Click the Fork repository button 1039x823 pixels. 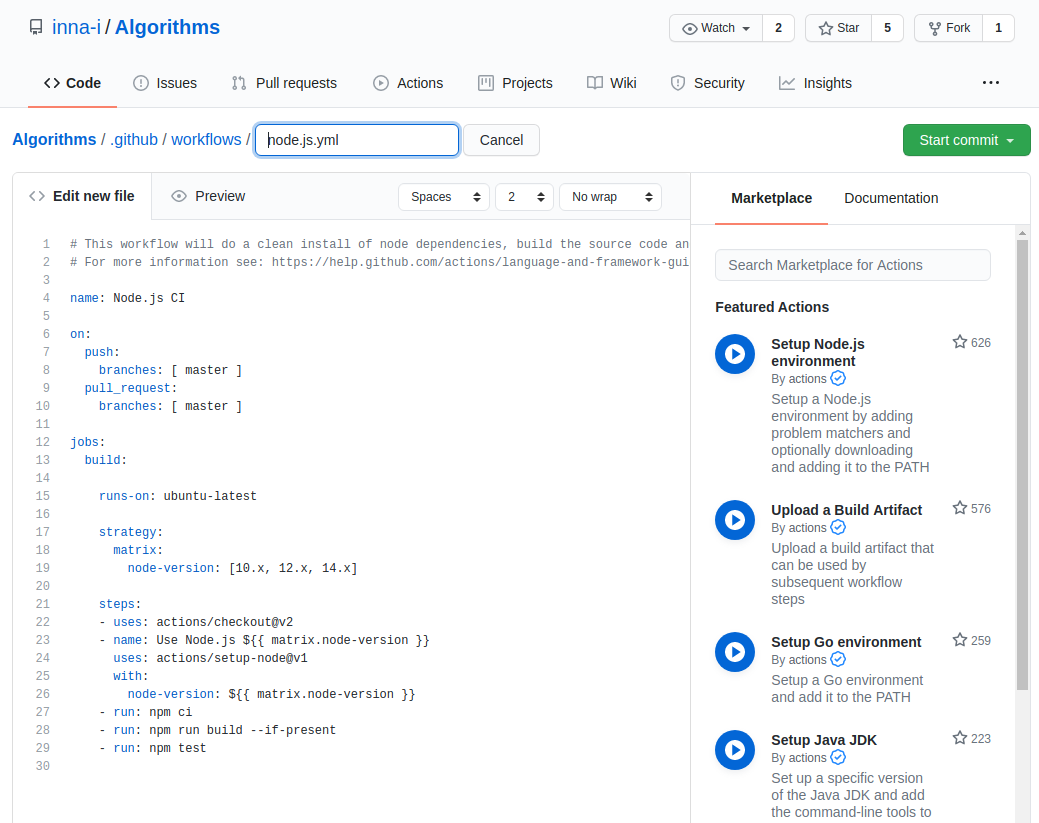click(x=948, y=28)
